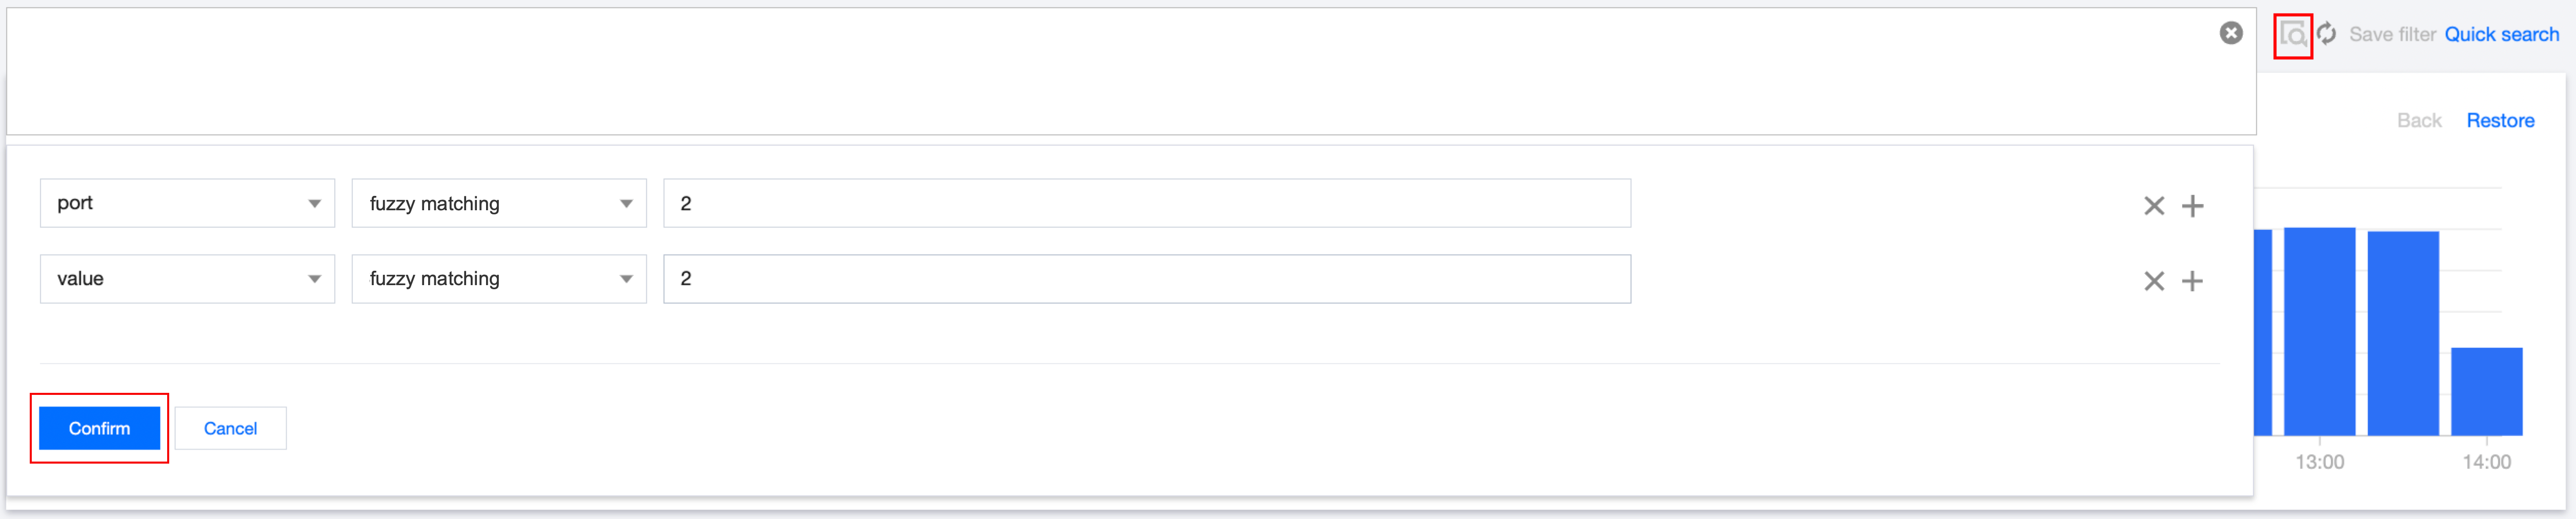Screen dimensions: 2576x519
Task: Add a filter row after the port row
Action: tap(2193, 206)
